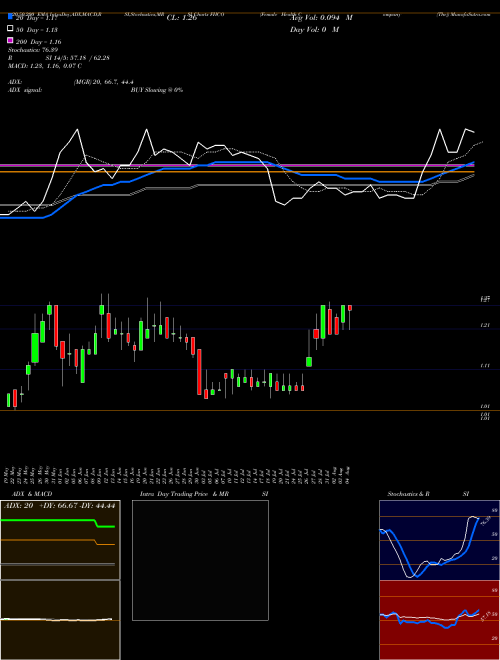Click the 'CL: 1.26' closing price text

tap(182, 18)
